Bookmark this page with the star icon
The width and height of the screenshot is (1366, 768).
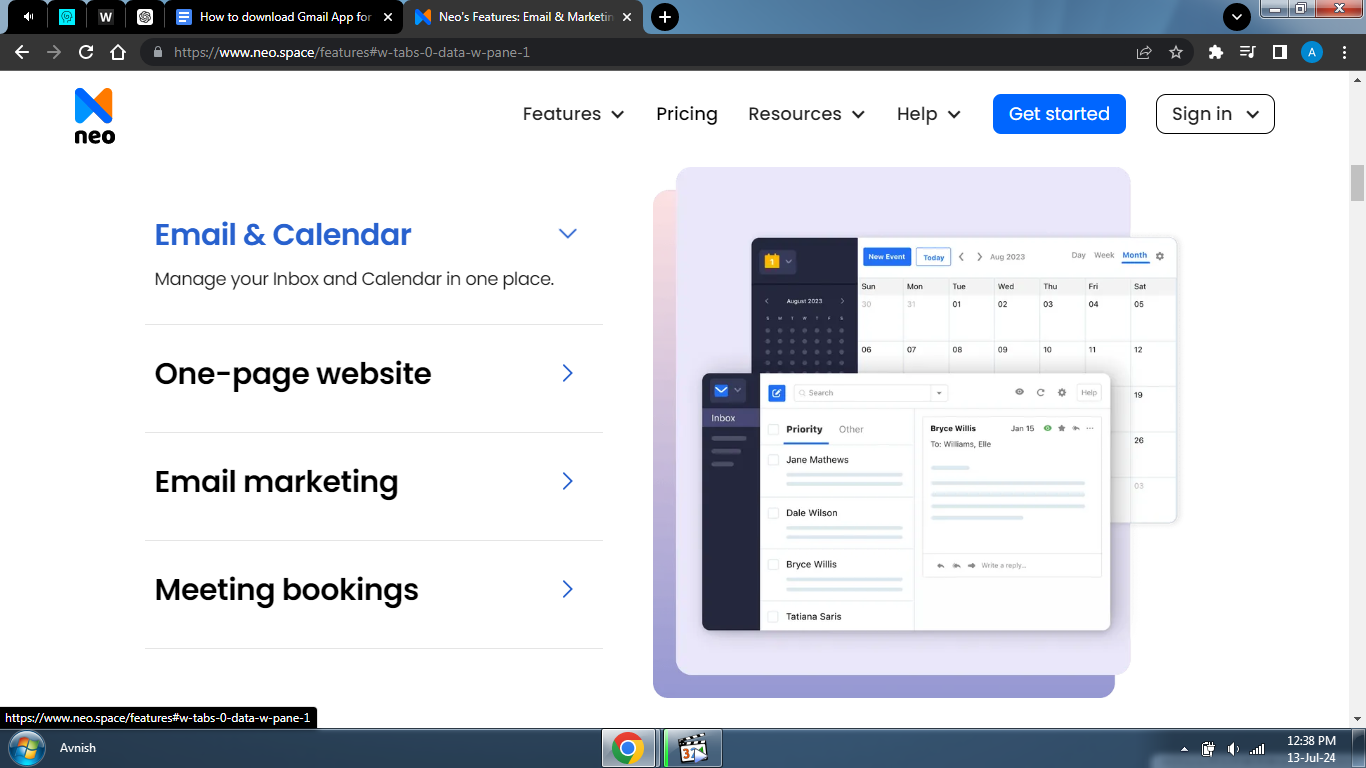pos(1176,52)
